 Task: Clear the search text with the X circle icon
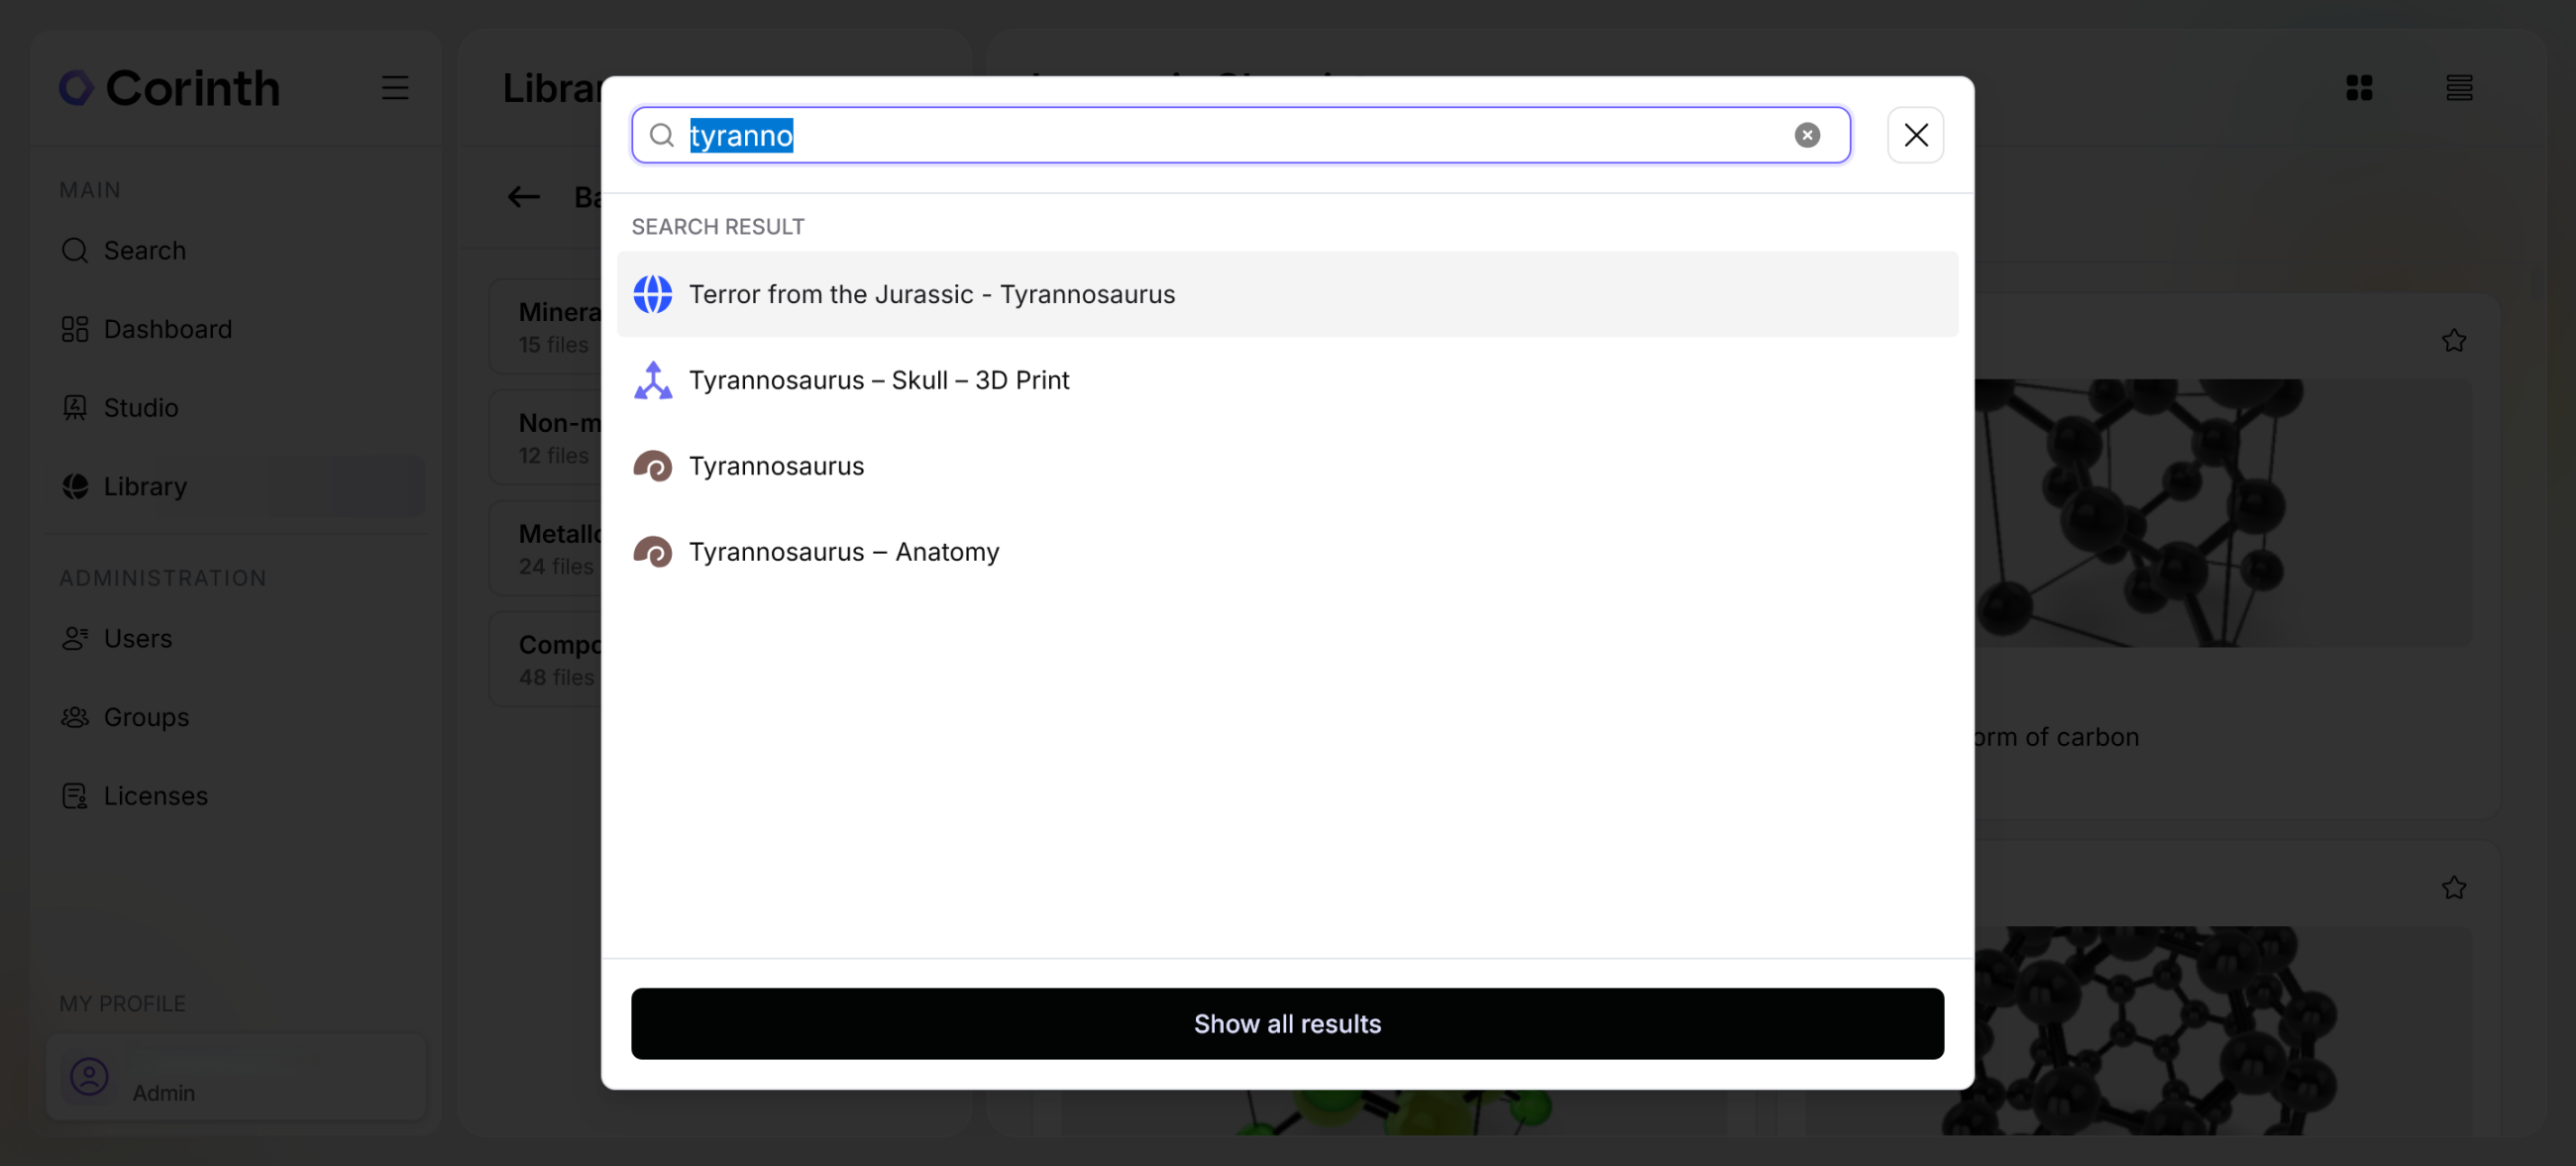point(1806,135)
